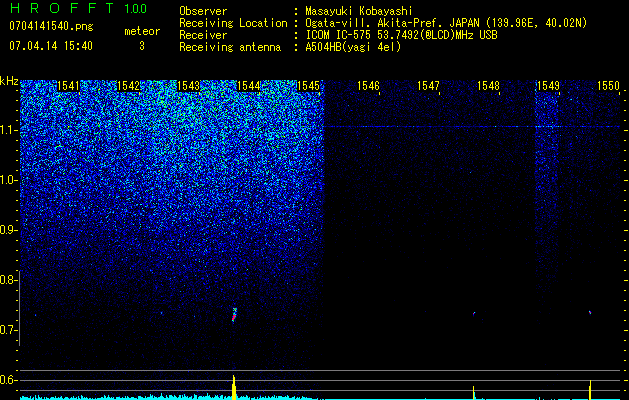Click the yellow intensity spike after 1549
The image size is (629, 400).
[590, 390]
